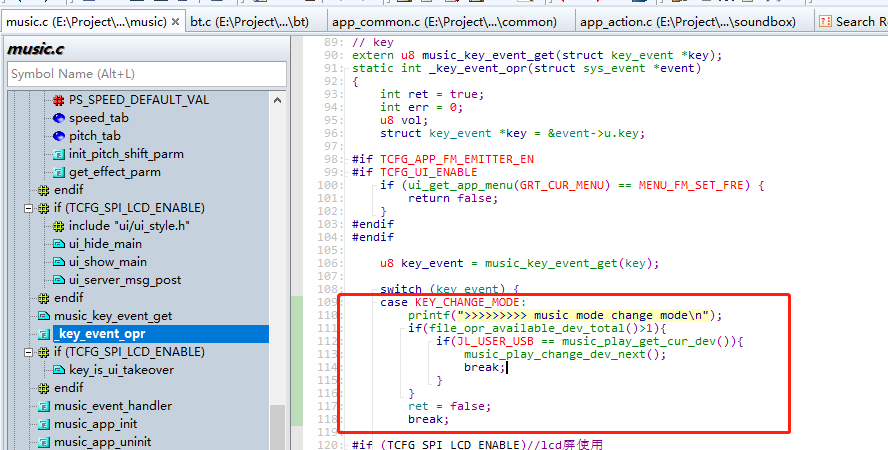
Task: Open the app_action.c tab
Action: tap(688, 22)
